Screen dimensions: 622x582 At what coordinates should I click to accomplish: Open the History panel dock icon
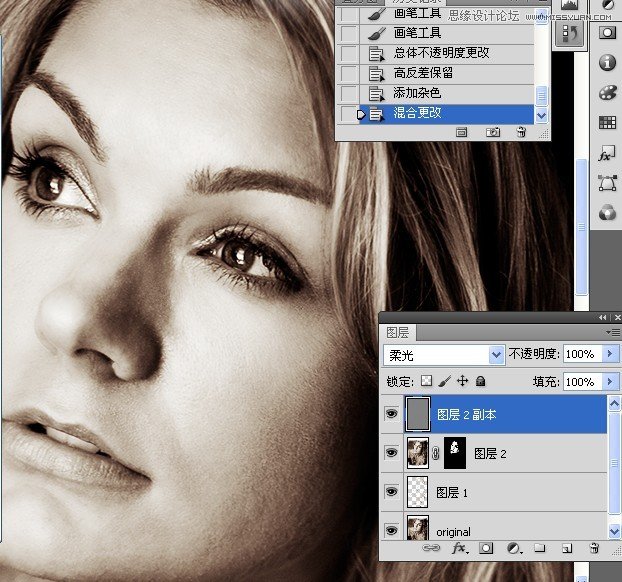pyautogui.click(x=570, y=34)
